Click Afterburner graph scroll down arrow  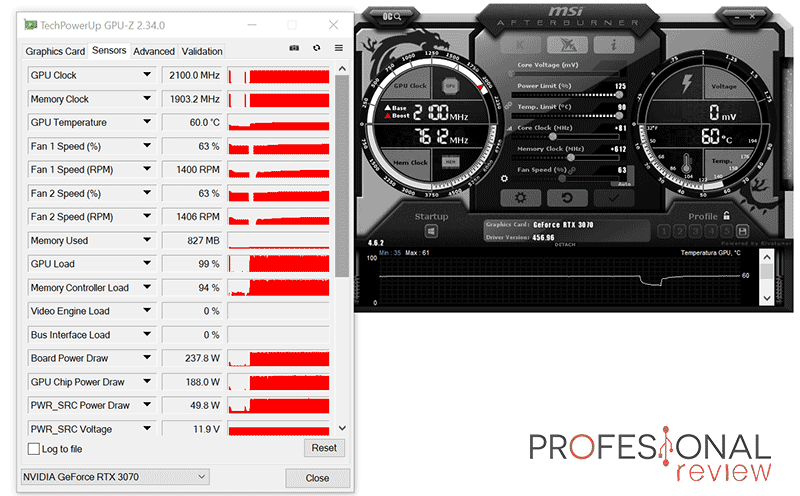[767, 297]
